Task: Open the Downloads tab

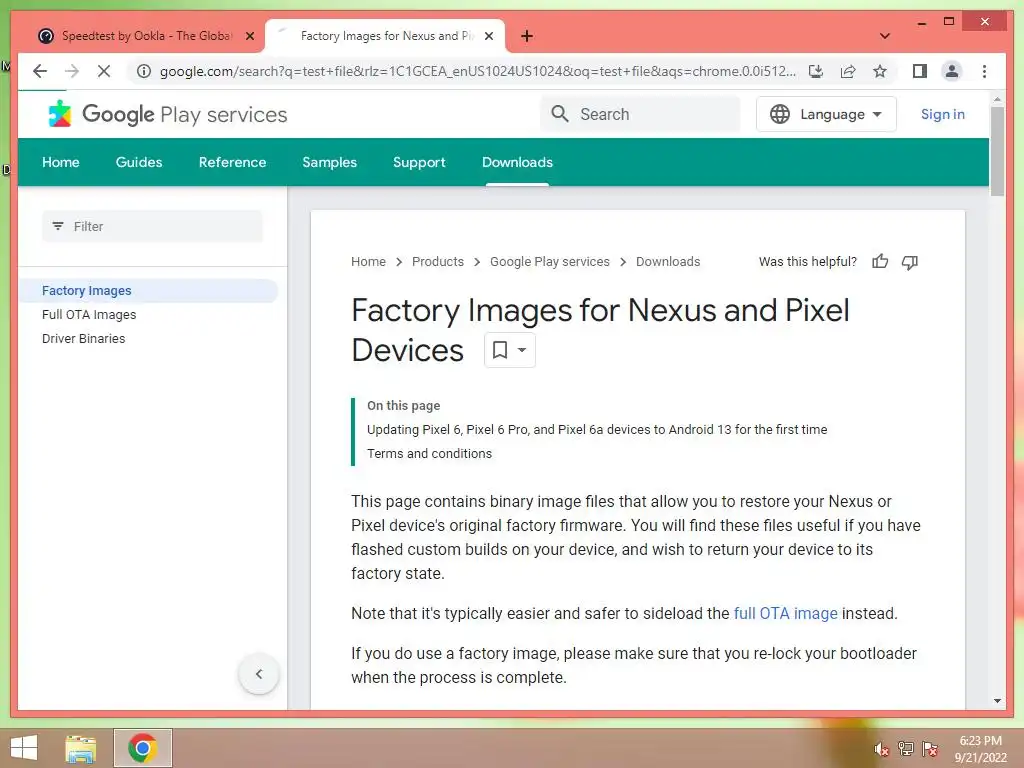Action: (517, 162)
